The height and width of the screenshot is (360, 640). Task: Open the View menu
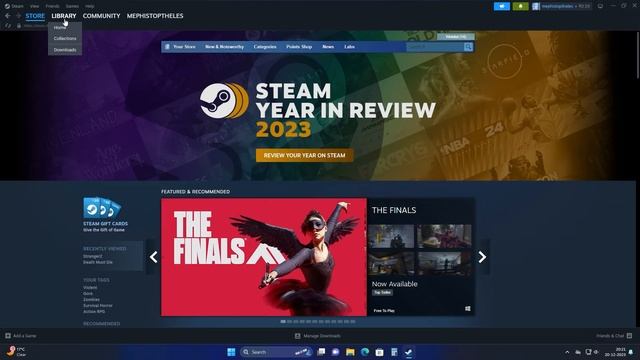(x=34, y=6)
